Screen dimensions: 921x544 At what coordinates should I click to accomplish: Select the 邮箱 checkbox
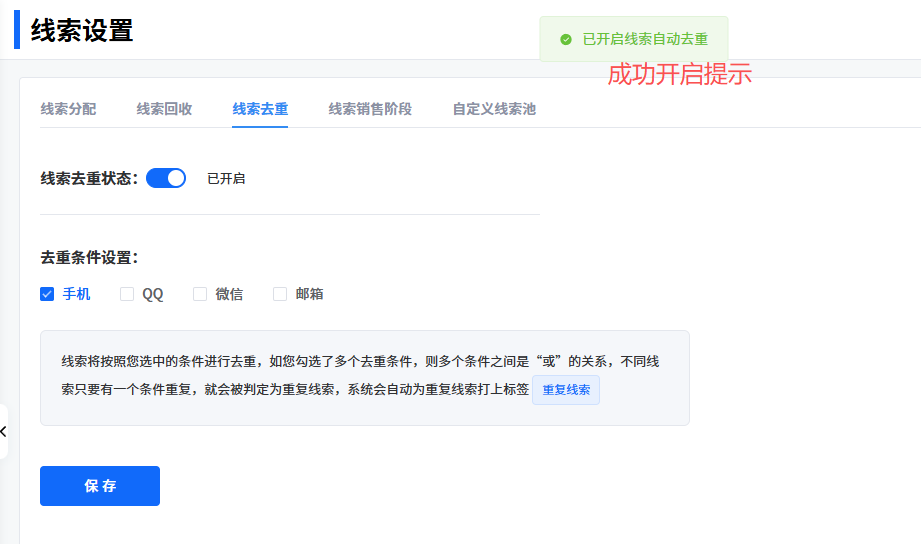[x=280, y=294]
